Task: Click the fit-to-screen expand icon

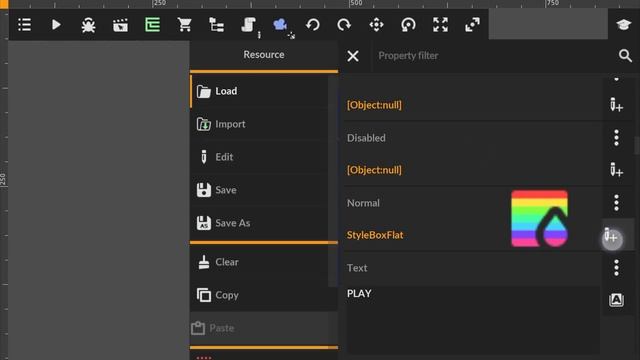Action: pos(440,25)
